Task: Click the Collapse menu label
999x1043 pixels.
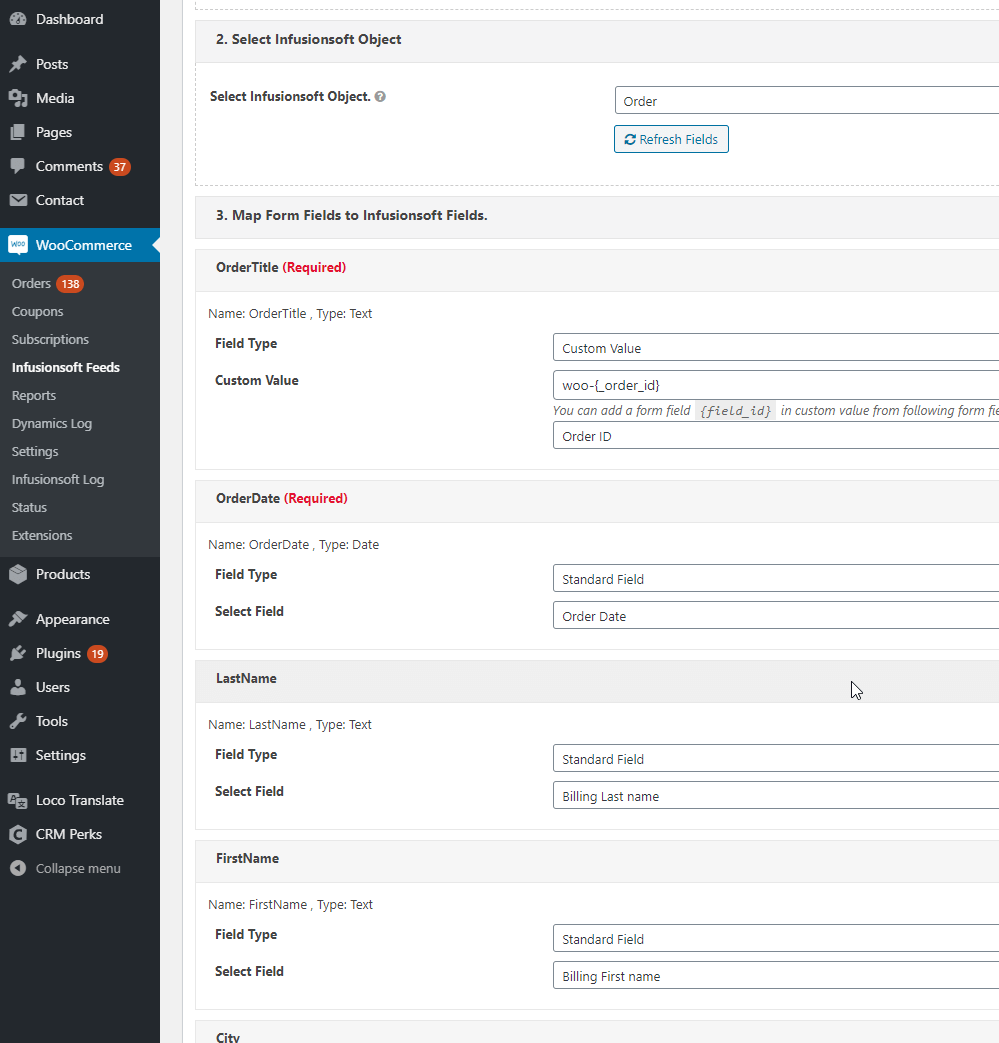Action: 78,868
